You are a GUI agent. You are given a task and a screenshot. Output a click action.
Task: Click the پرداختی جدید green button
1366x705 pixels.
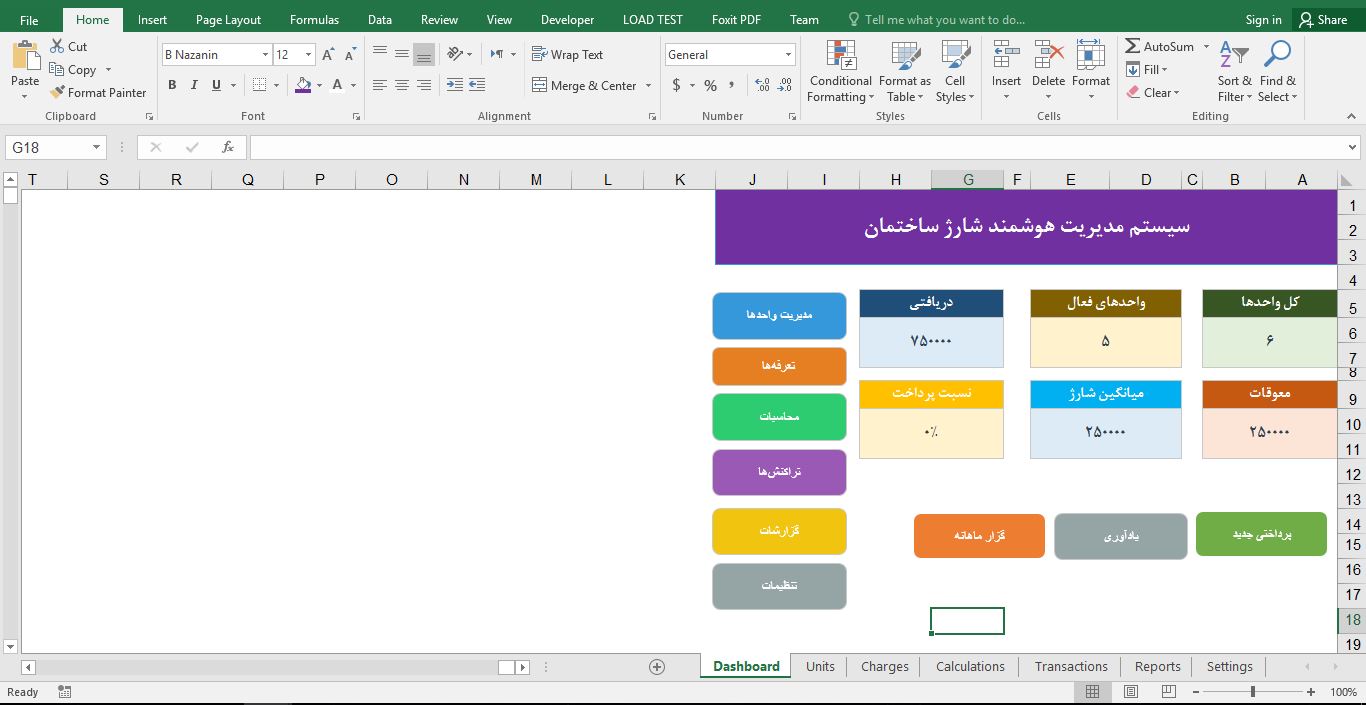pos(1261,533)
